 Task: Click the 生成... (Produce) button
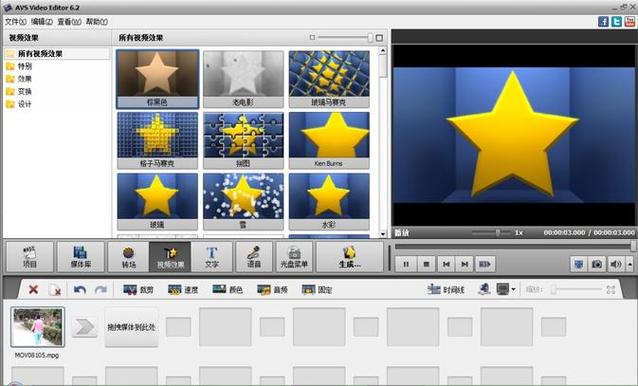(x=350, y=257)
